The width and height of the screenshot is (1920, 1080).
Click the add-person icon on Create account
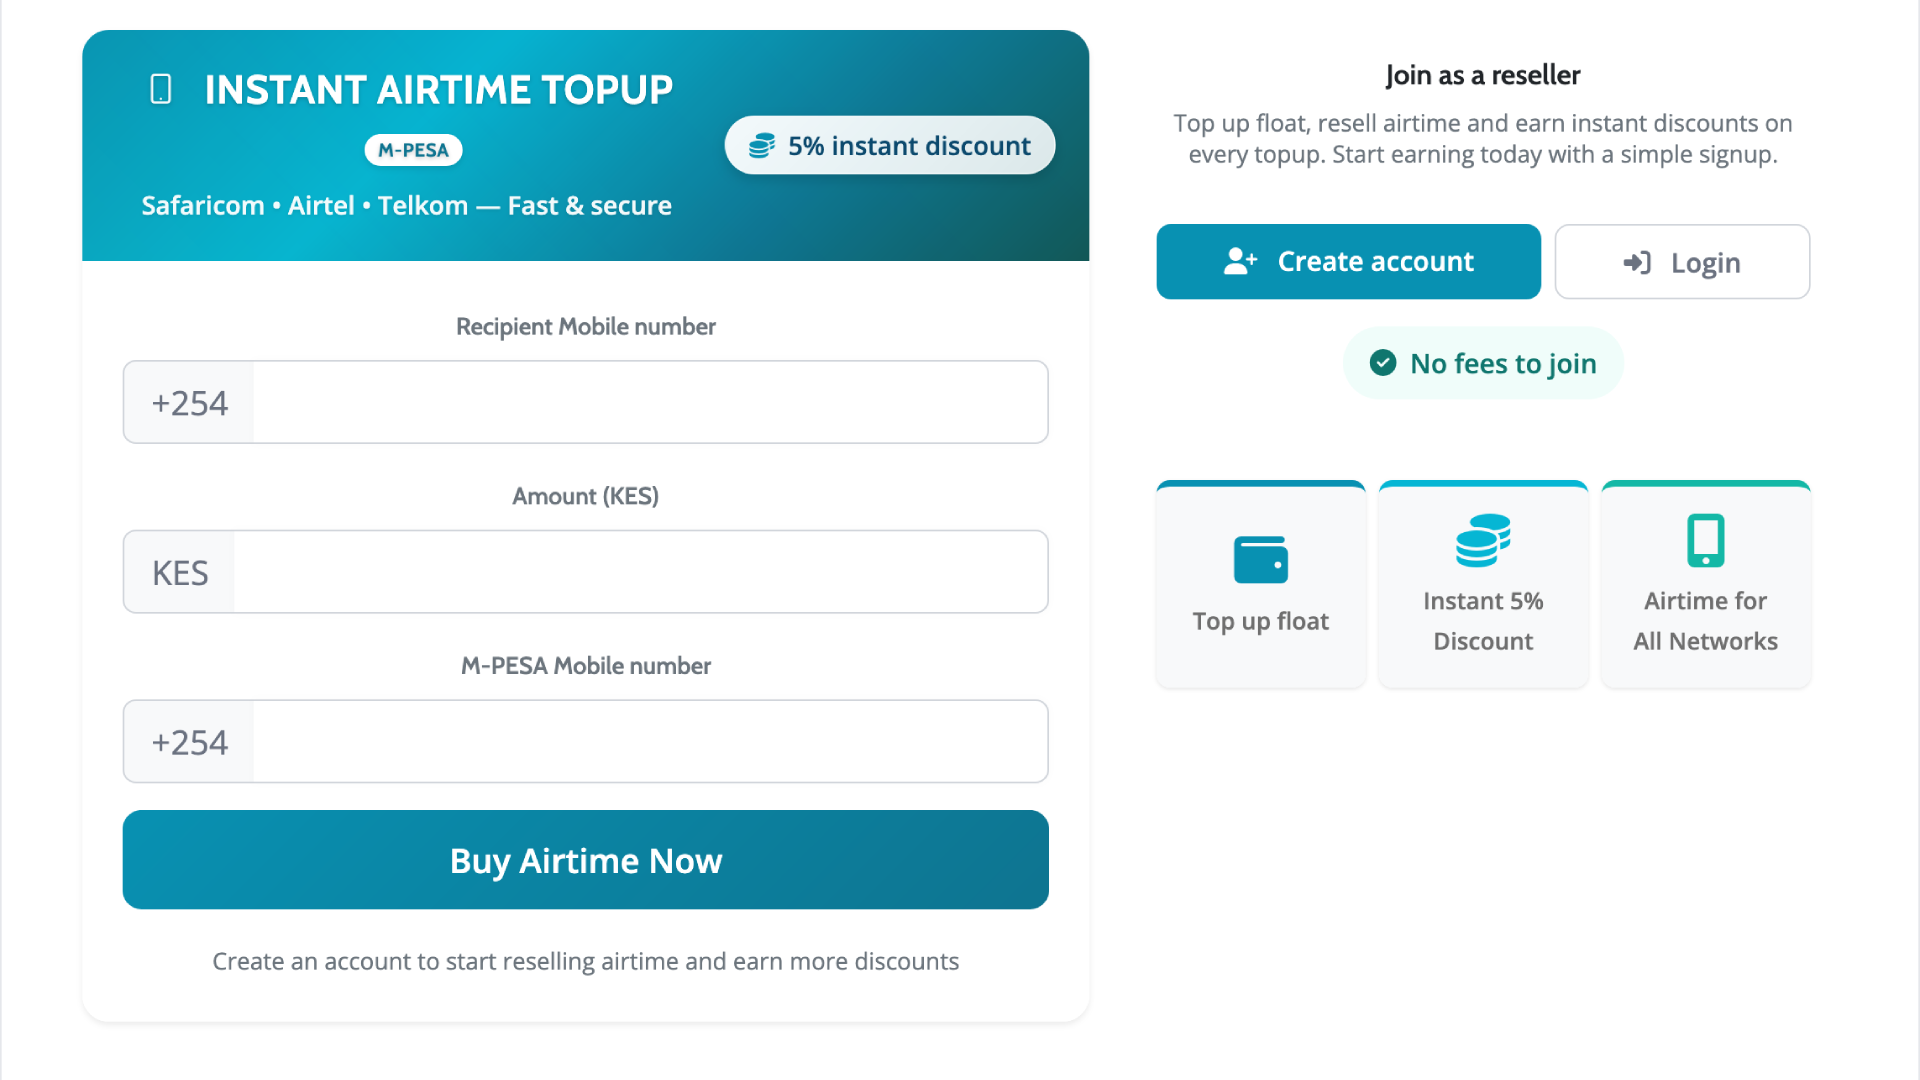(x=1240, y=261)
